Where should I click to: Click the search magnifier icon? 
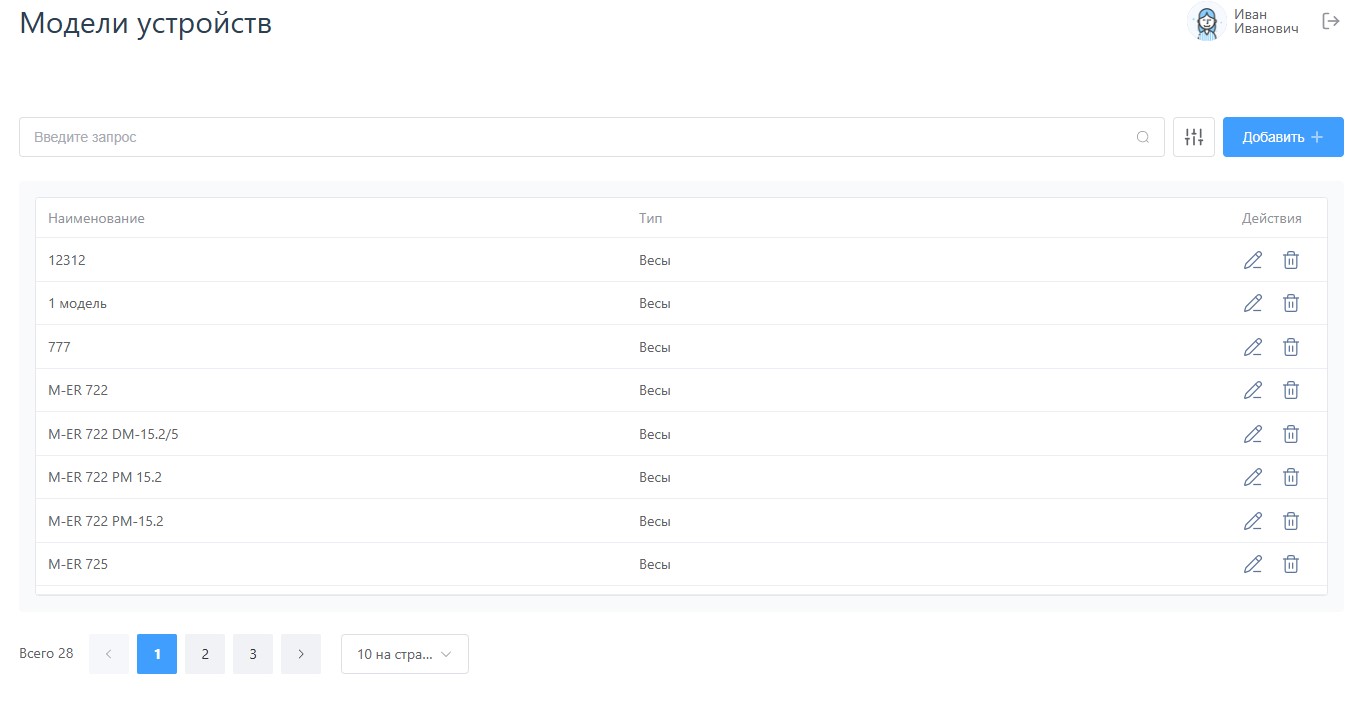(1143, 137)
